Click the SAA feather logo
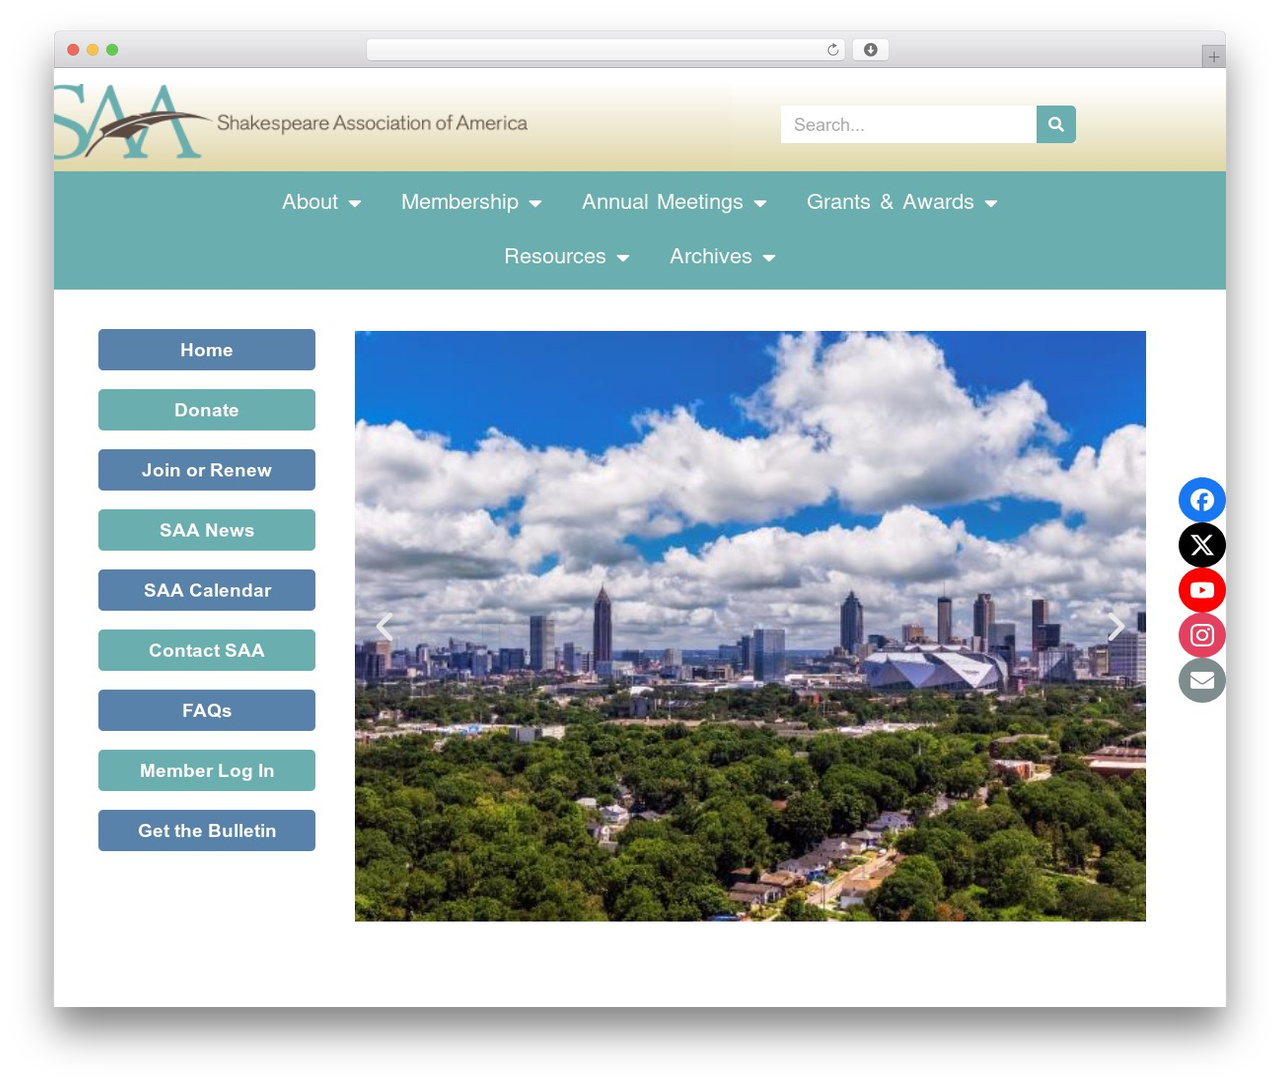The width and height of the screenshot is (1280, 1084). click(x=132, y=123)
